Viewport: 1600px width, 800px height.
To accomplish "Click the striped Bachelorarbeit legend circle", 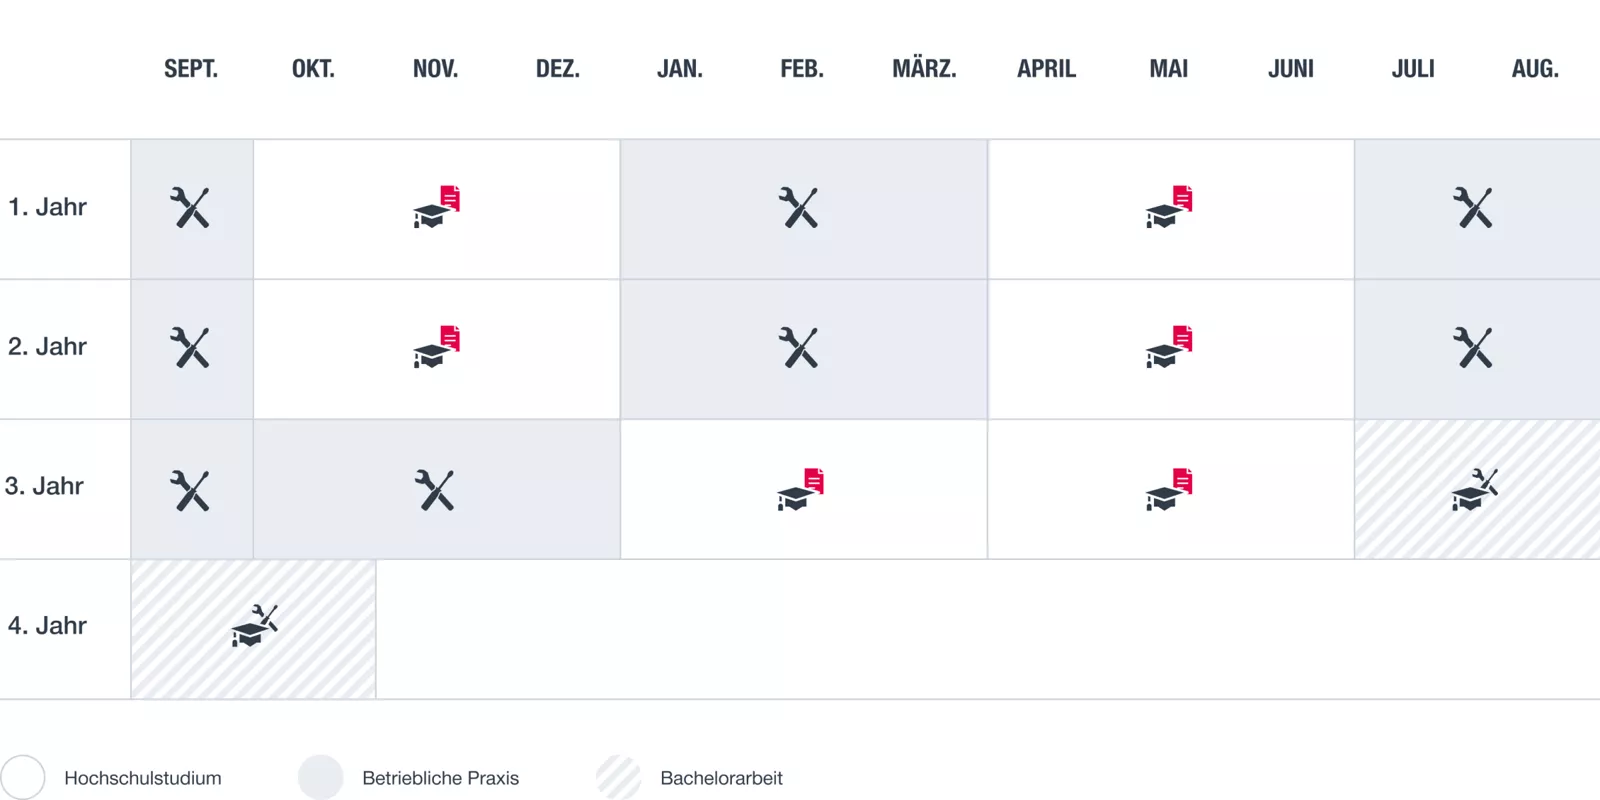I will 619,778.
